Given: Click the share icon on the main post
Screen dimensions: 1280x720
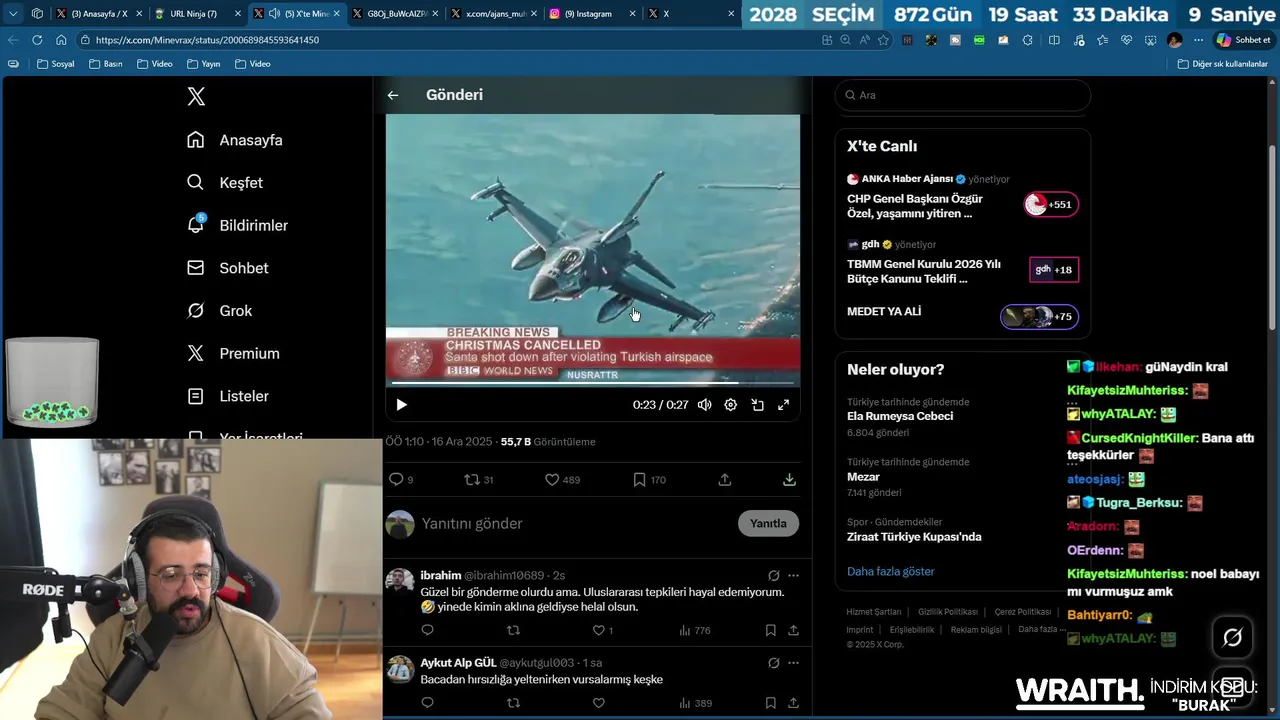Looking at the screenshot, I should point(725,480).
